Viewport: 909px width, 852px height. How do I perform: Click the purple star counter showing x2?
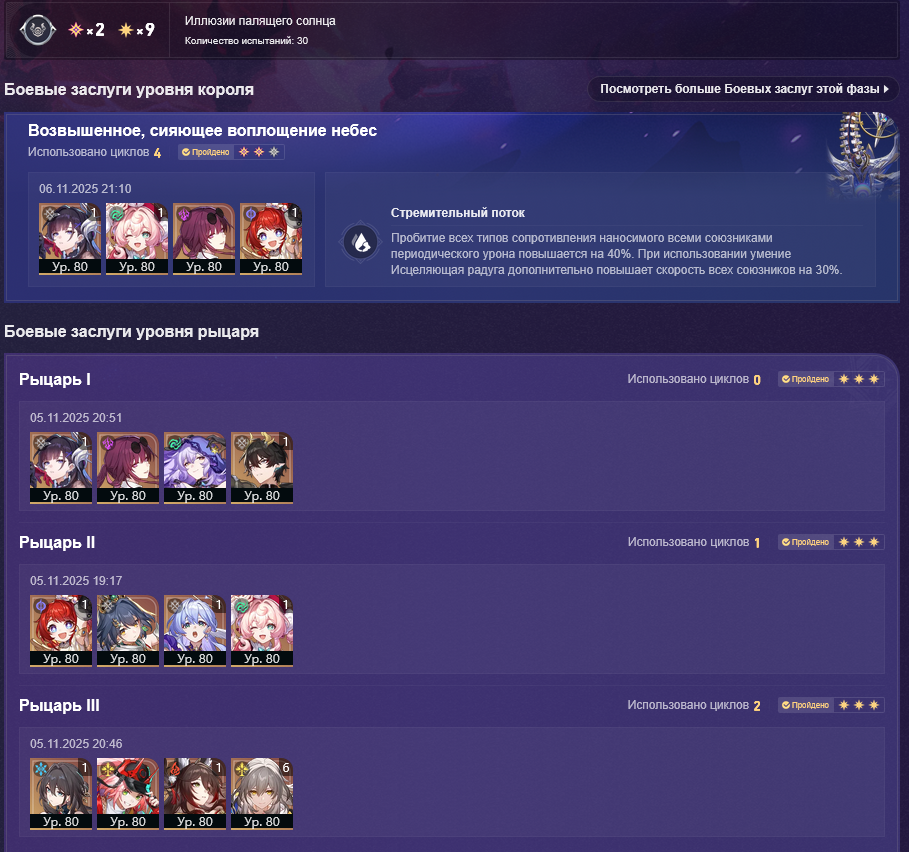86,30
